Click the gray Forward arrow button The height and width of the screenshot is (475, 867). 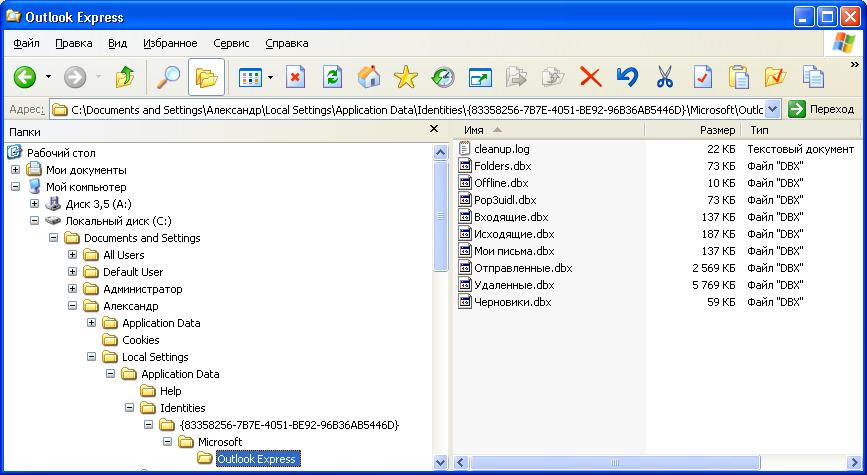tap(75, 77)
